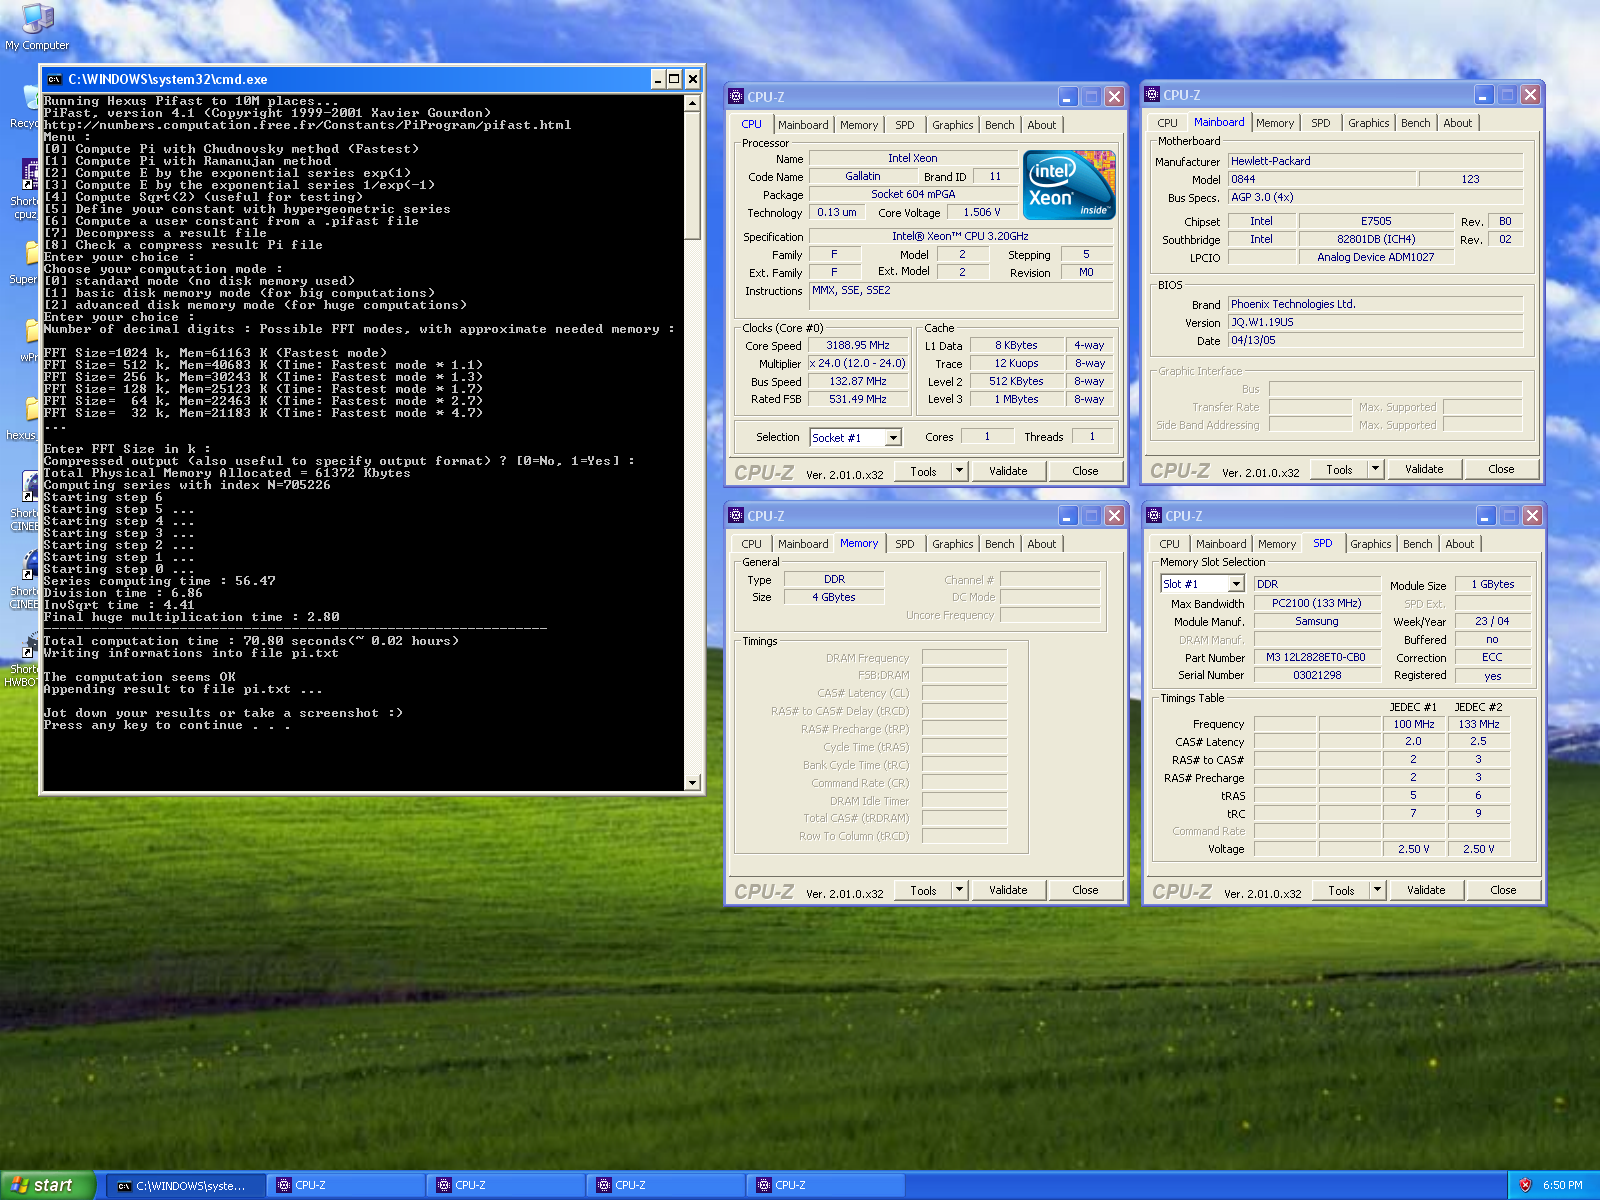
Task: Click the Package field Socket 604 mPGA
Action: tap(912, 194)
